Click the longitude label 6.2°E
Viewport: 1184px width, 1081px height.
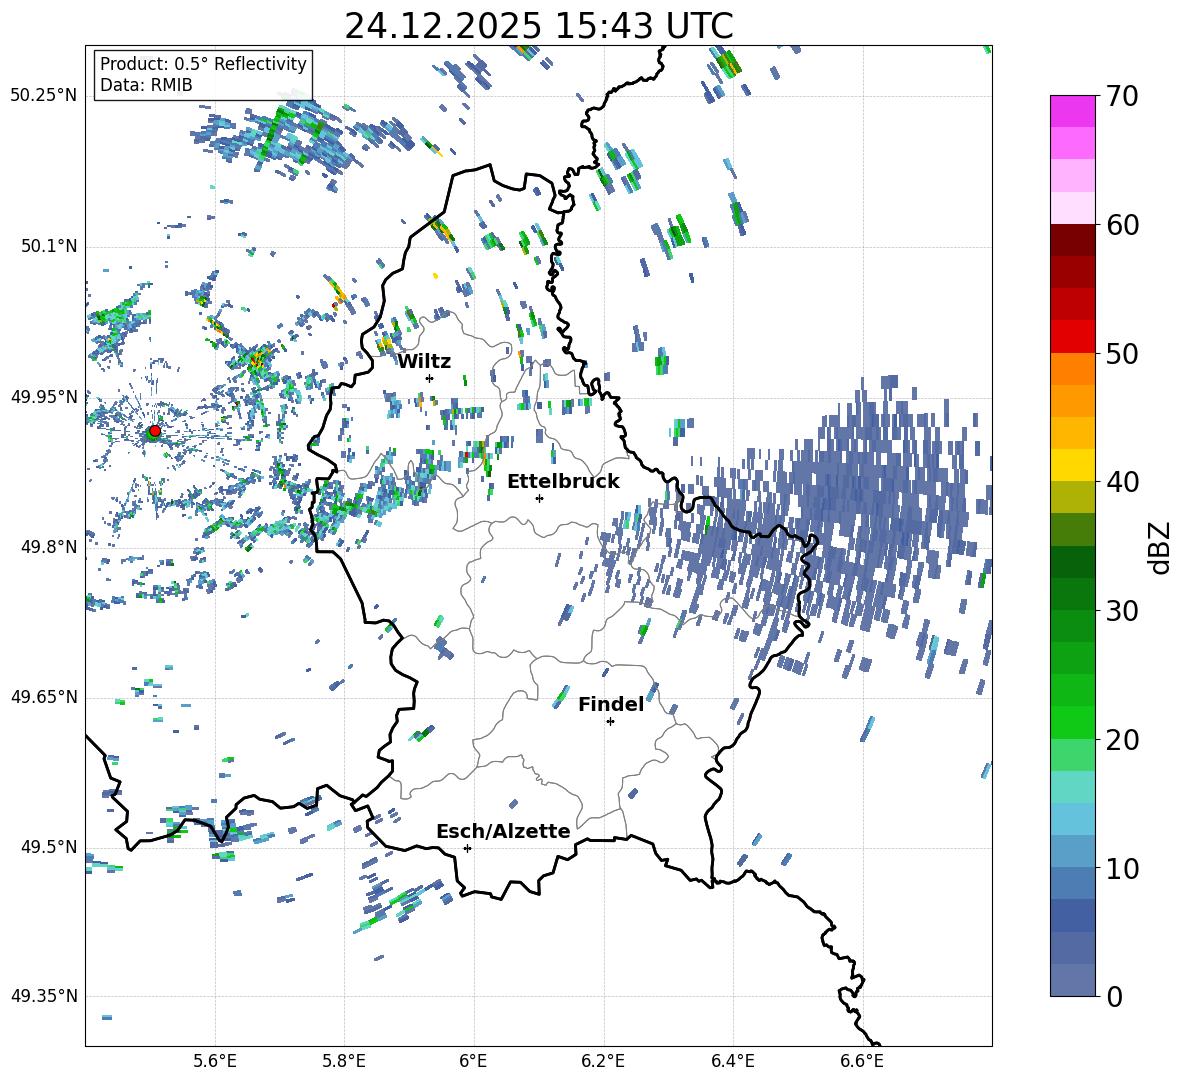[603, 1061]
